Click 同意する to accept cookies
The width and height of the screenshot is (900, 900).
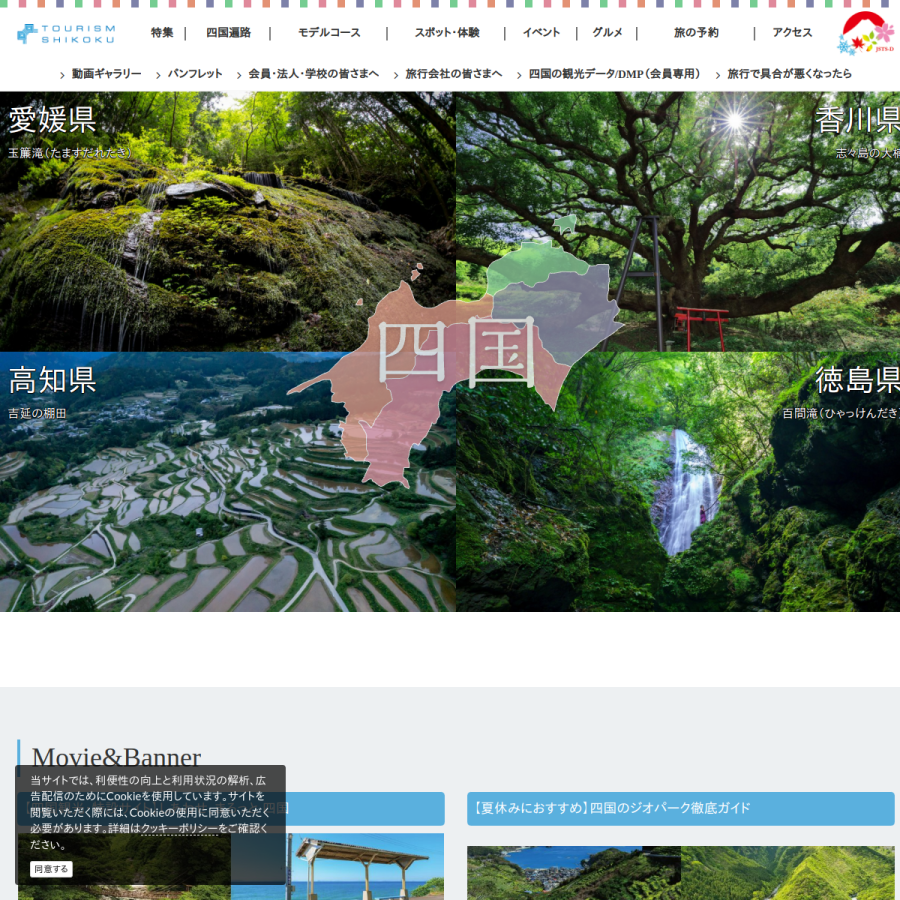tap(51, 869)
